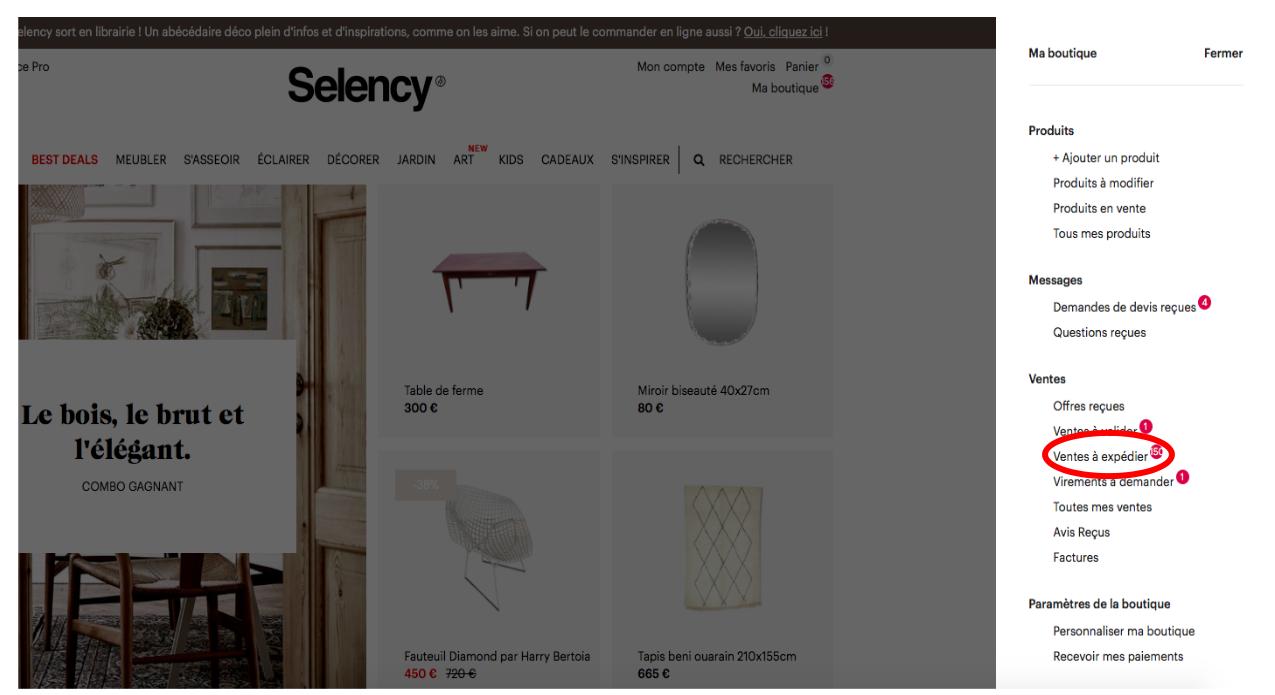Select + Ajouter un produit
Viewport: 1275px width, 695px height.
[1106, 158]
